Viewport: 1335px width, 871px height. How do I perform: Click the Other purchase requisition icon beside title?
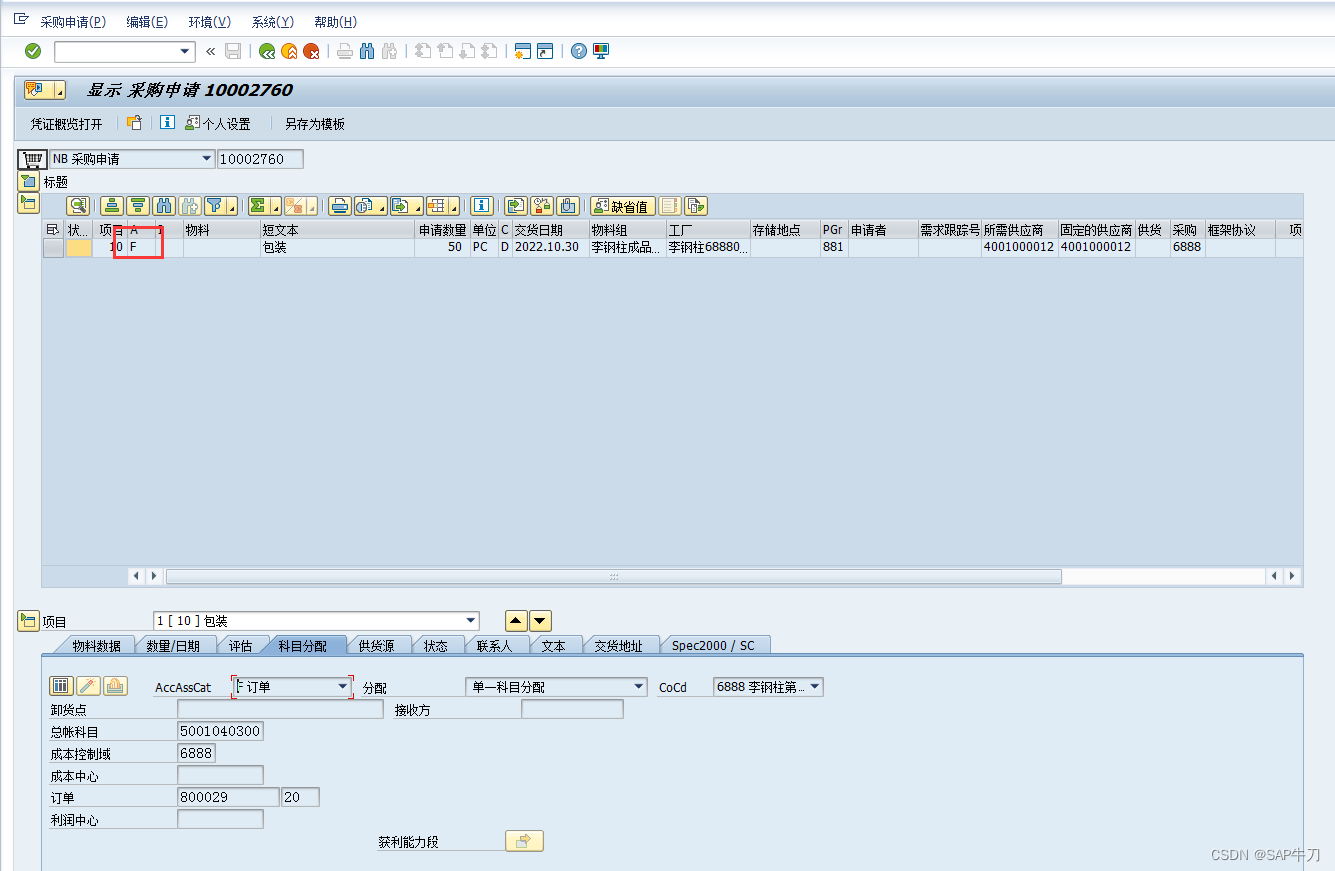pos(134,123)
